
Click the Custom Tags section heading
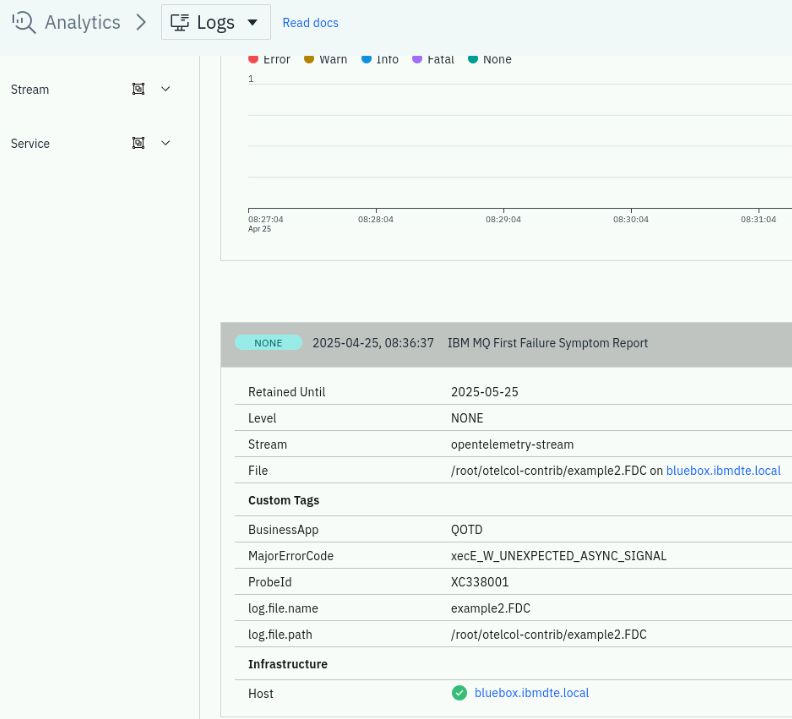[x=283, y=500]
